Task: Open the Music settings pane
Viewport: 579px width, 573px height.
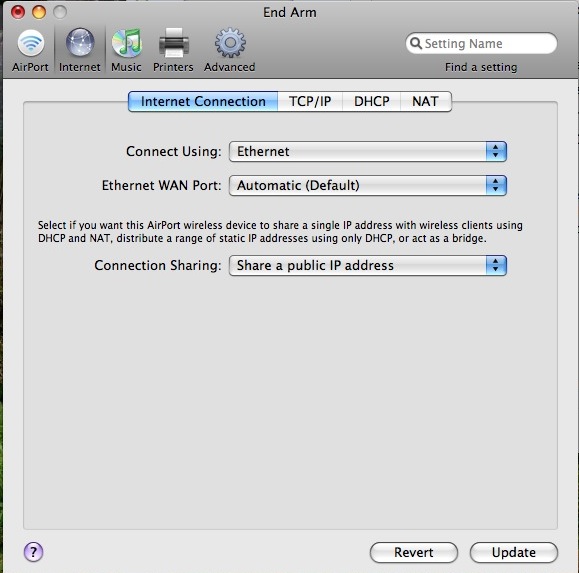Action: coord(126,50)
